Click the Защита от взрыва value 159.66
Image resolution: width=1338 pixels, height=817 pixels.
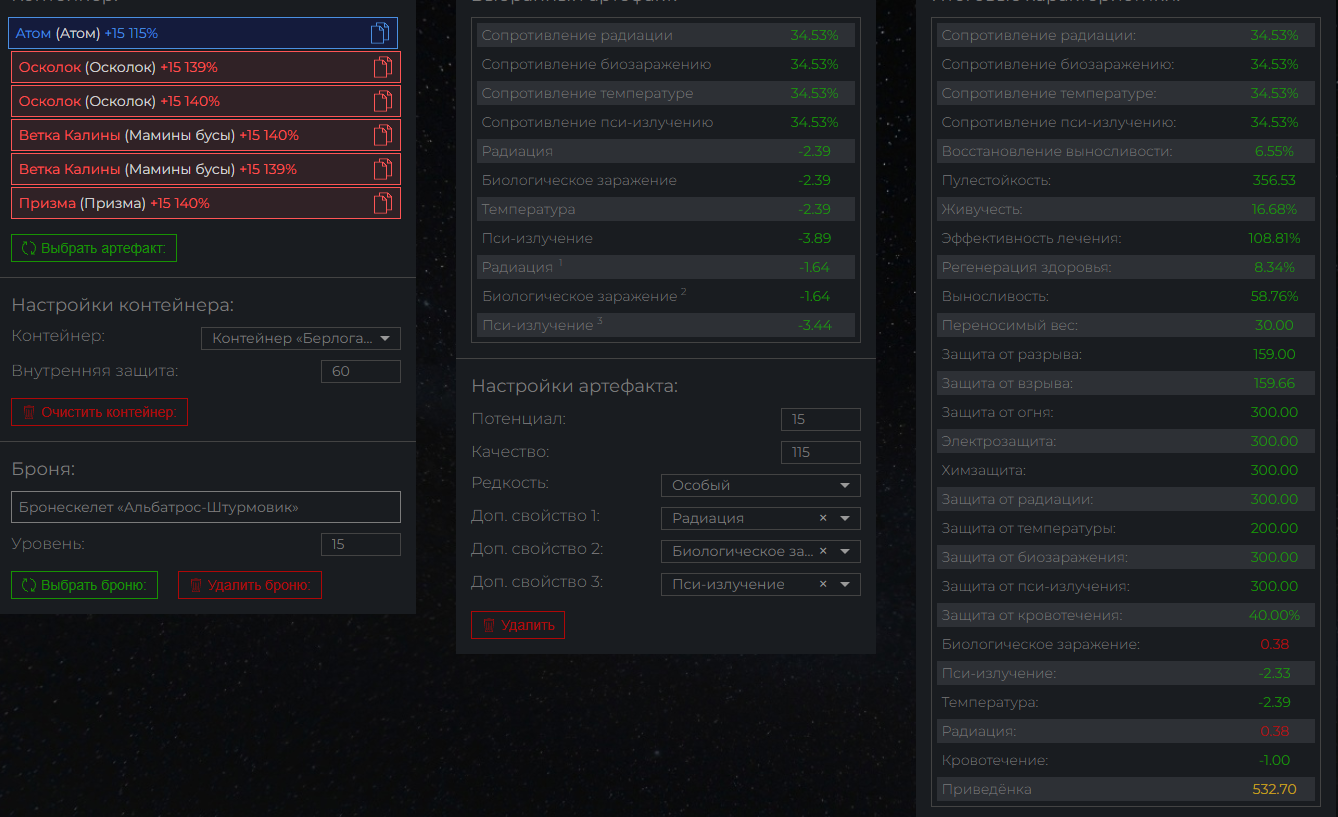pyautogui.click(x=1274, y=384)
